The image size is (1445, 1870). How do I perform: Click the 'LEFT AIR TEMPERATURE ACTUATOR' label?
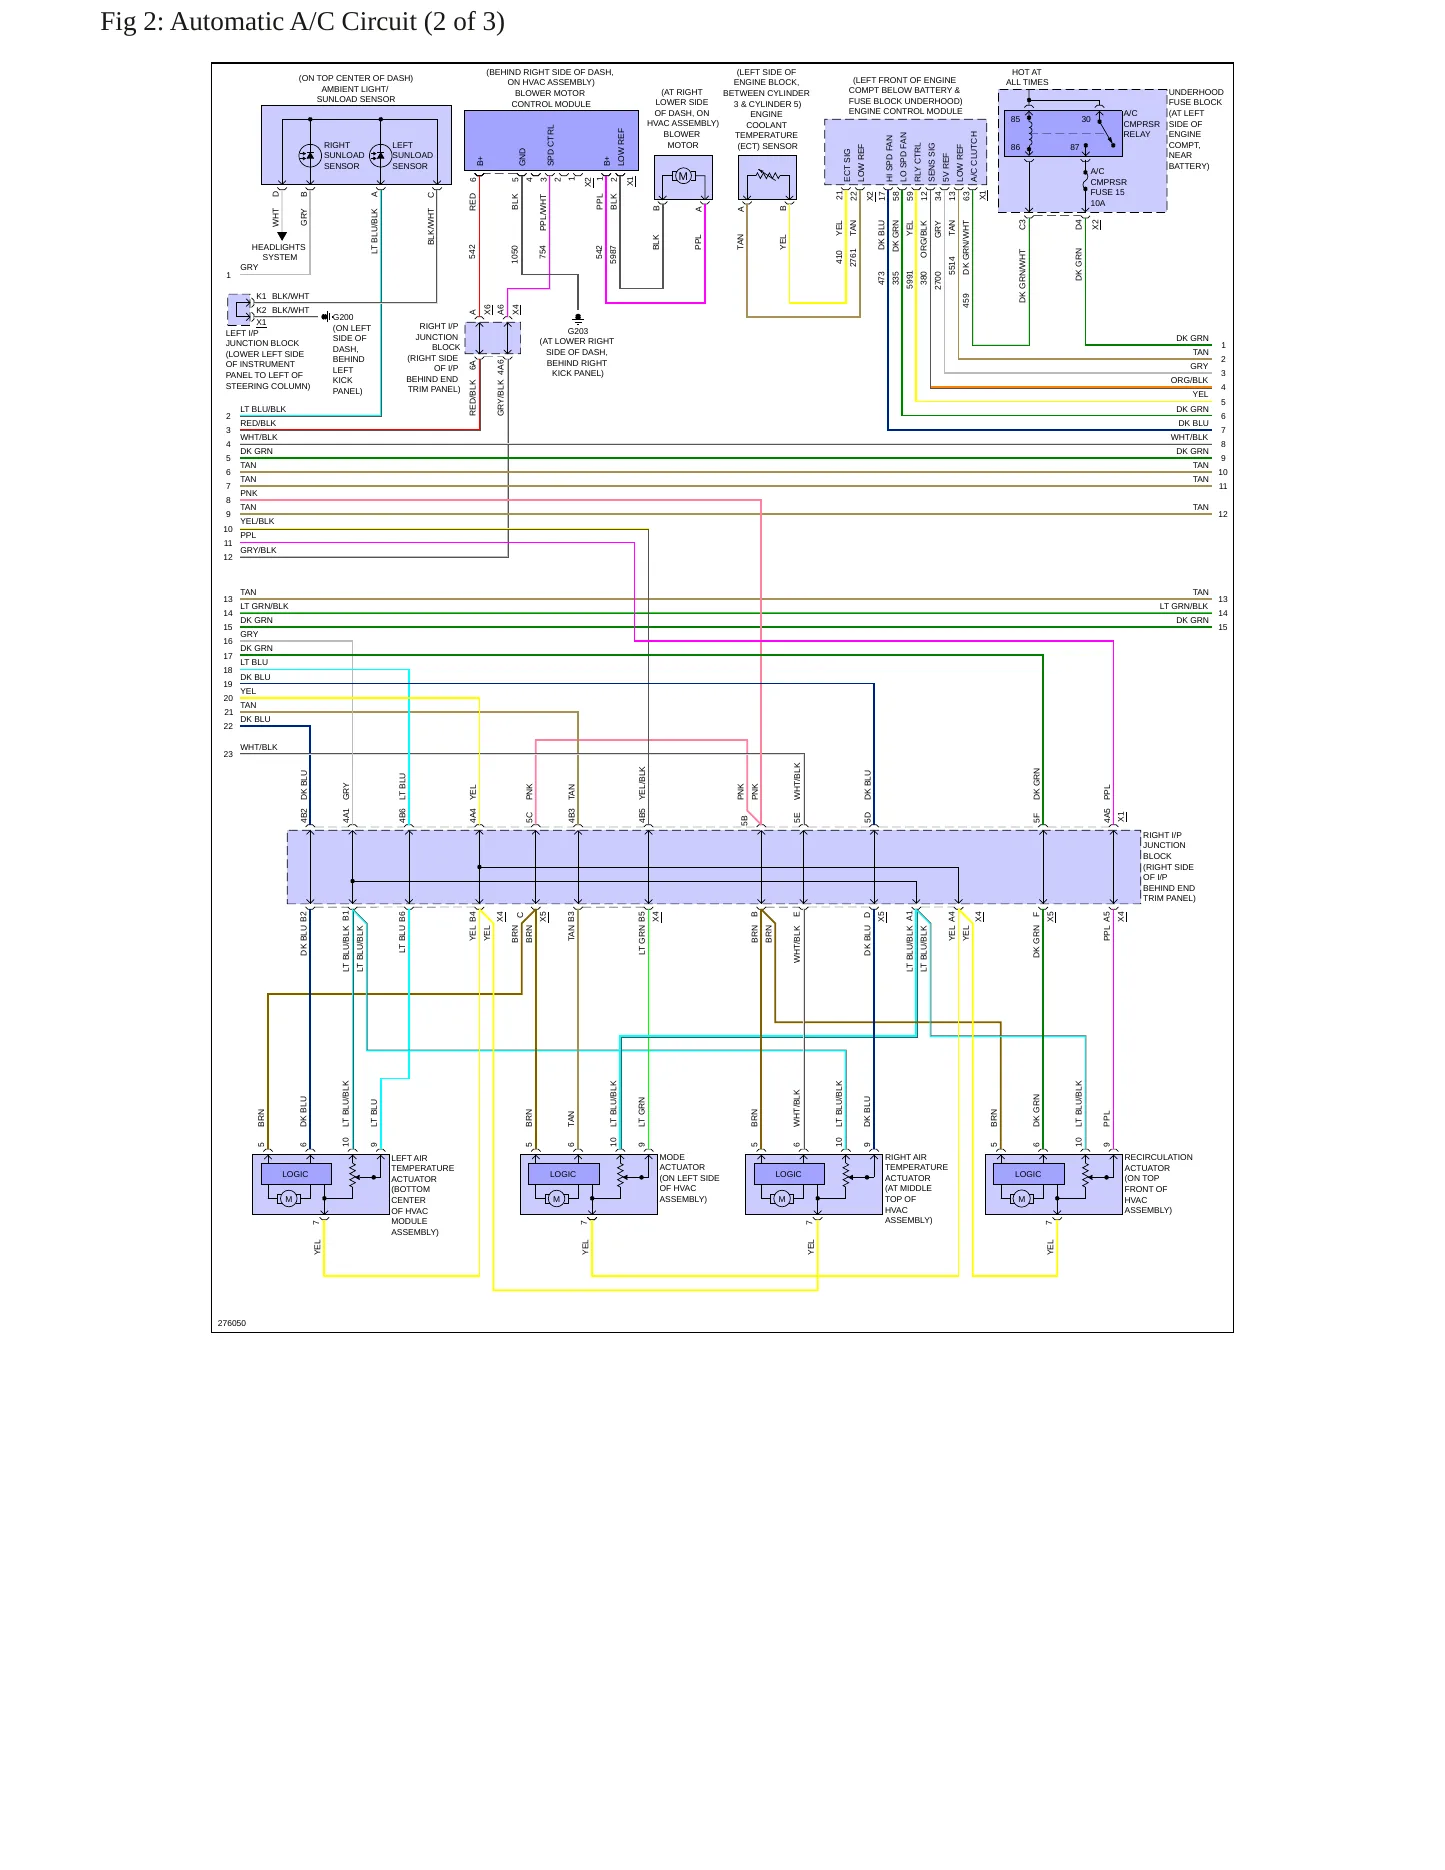[422, 1168]
